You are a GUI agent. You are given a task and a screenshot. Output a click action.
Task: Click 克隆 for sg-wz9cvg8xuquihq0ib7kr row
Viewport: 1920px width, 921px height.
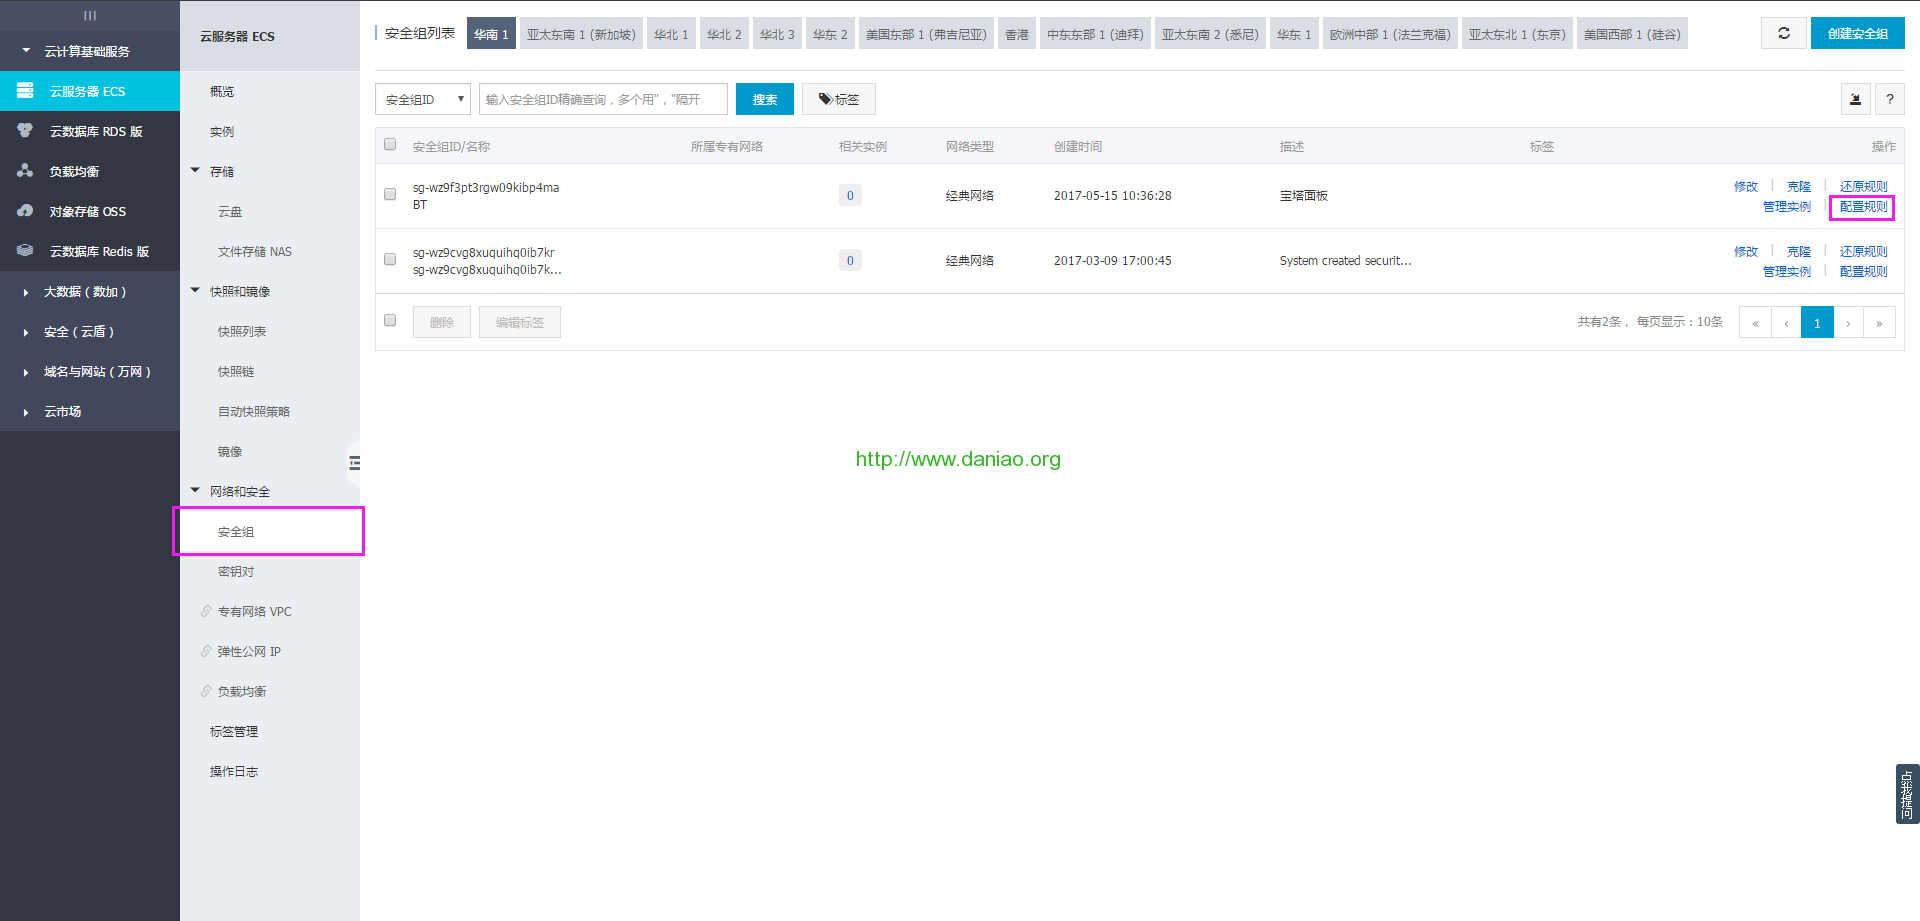[1799, 252]
